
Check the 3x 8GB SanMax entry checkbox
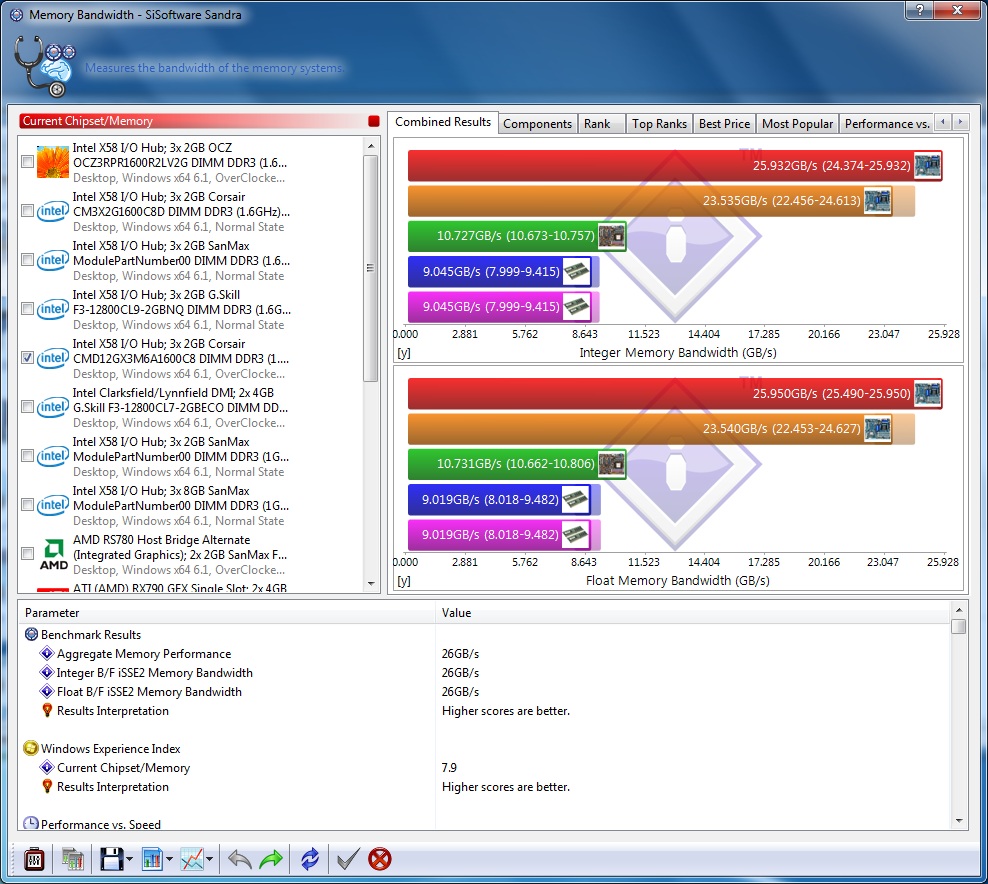tap(27, 505)
